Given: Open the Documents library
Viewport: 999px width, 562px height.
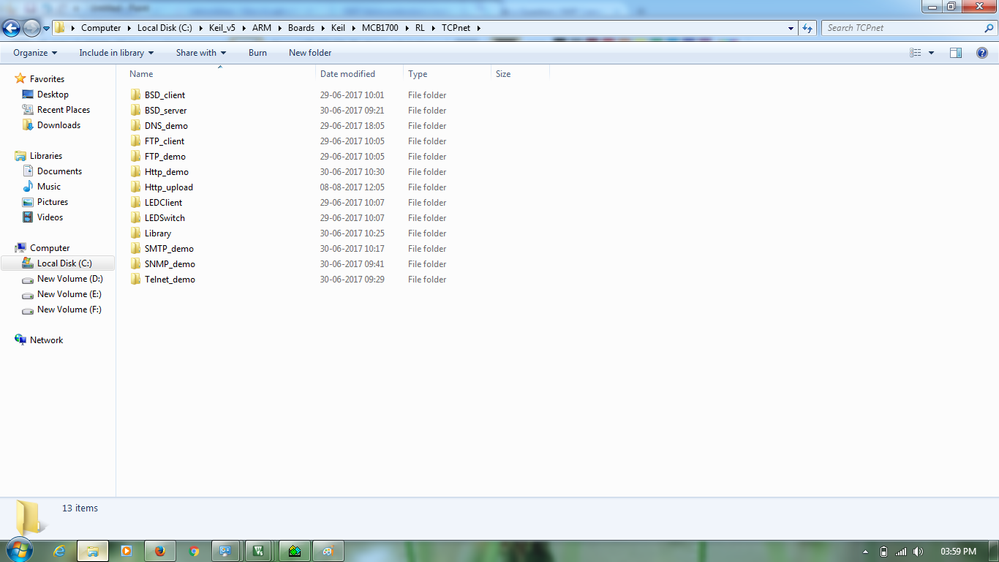Looking at the screenshot, I should click(x=59, y=171).
